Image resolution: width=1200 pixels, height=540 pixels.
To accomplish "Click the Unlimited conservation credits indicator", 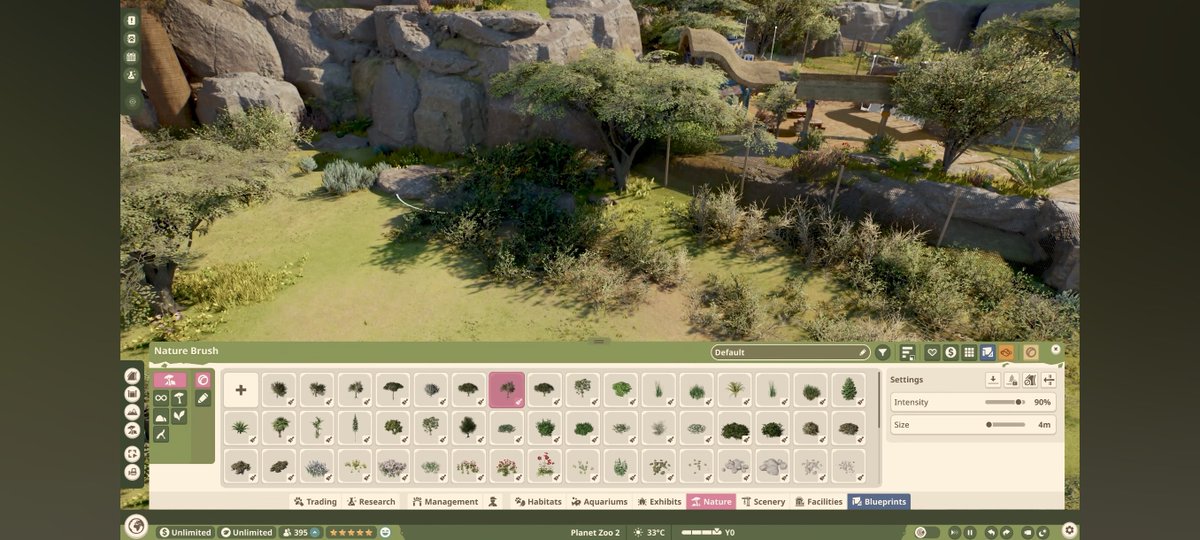I will (x=246, y=532).
